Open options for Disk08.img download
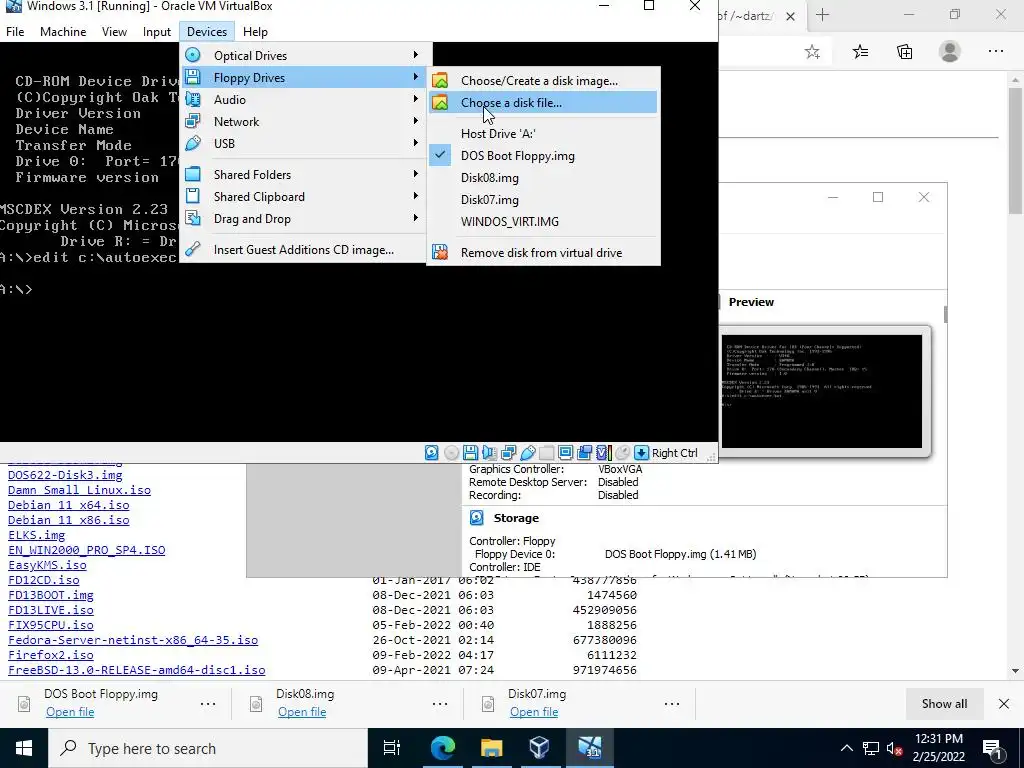The width and height of the screenshot is (1024, 768). coord(440,703)
